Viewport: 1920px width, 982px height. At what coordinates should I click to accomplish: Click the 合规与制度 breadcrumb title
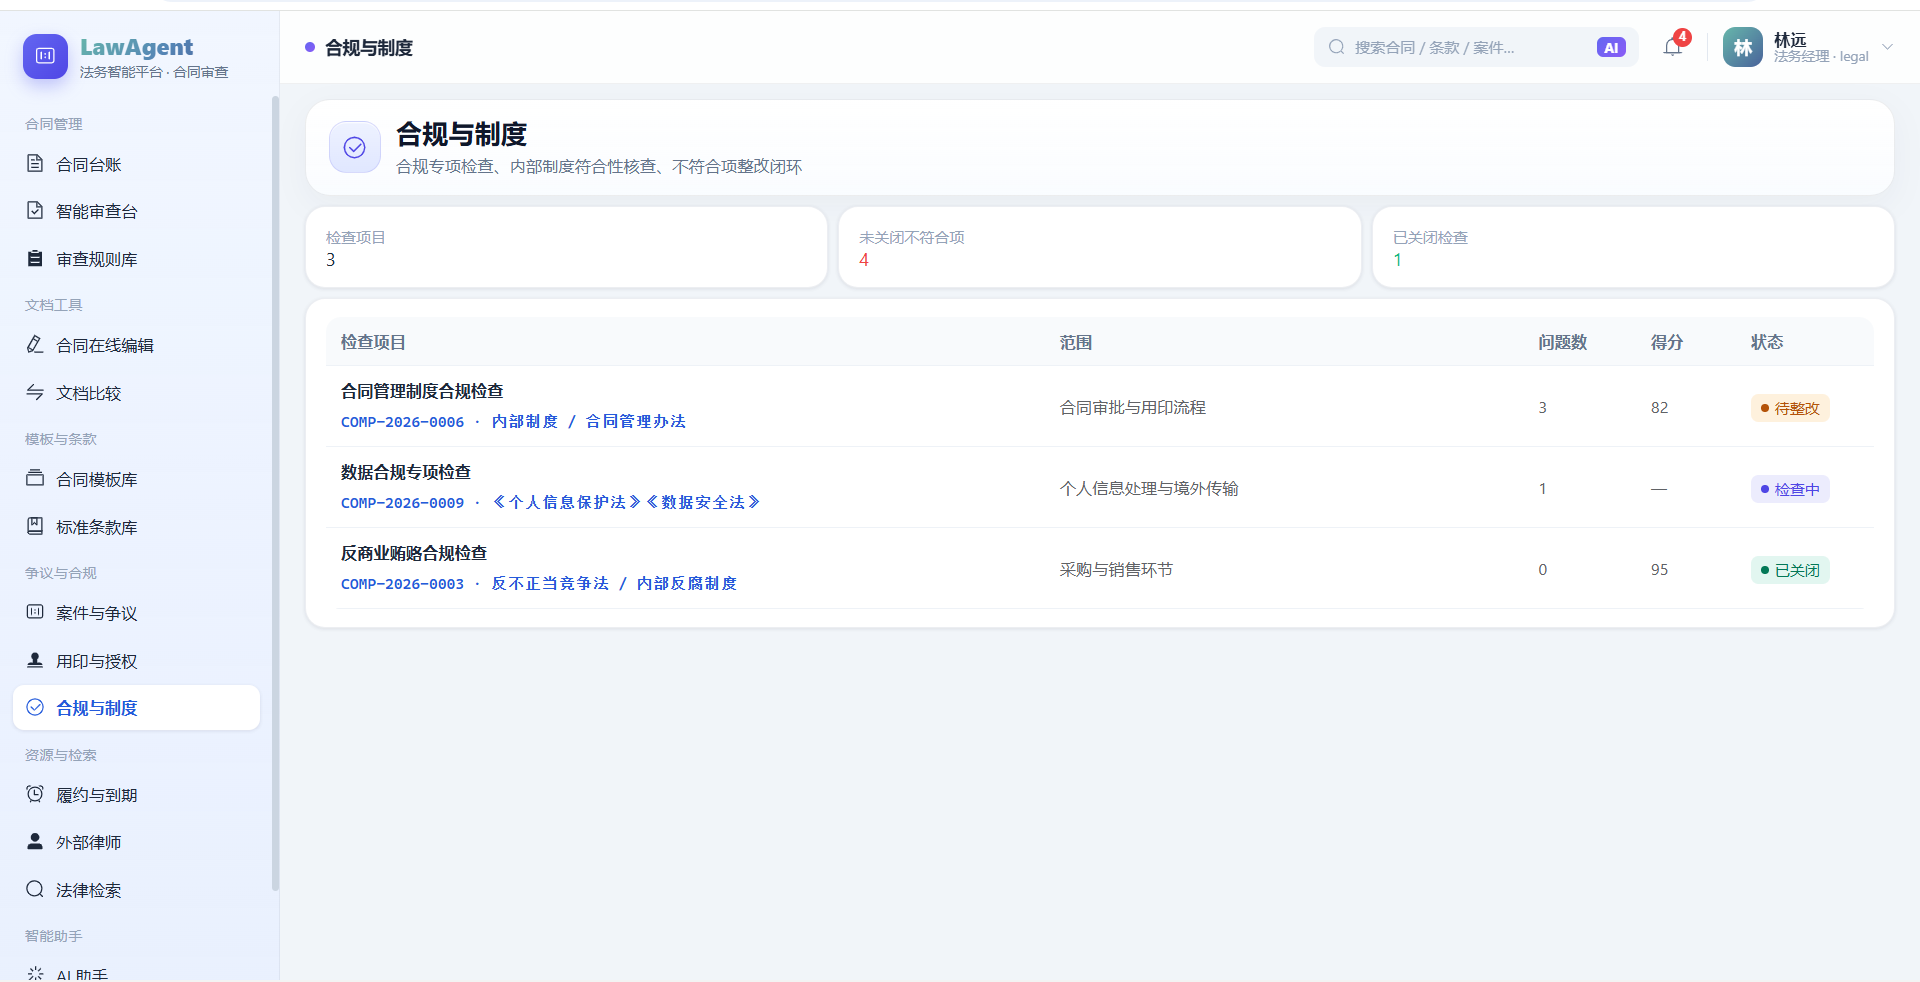(x=369, y=47)
